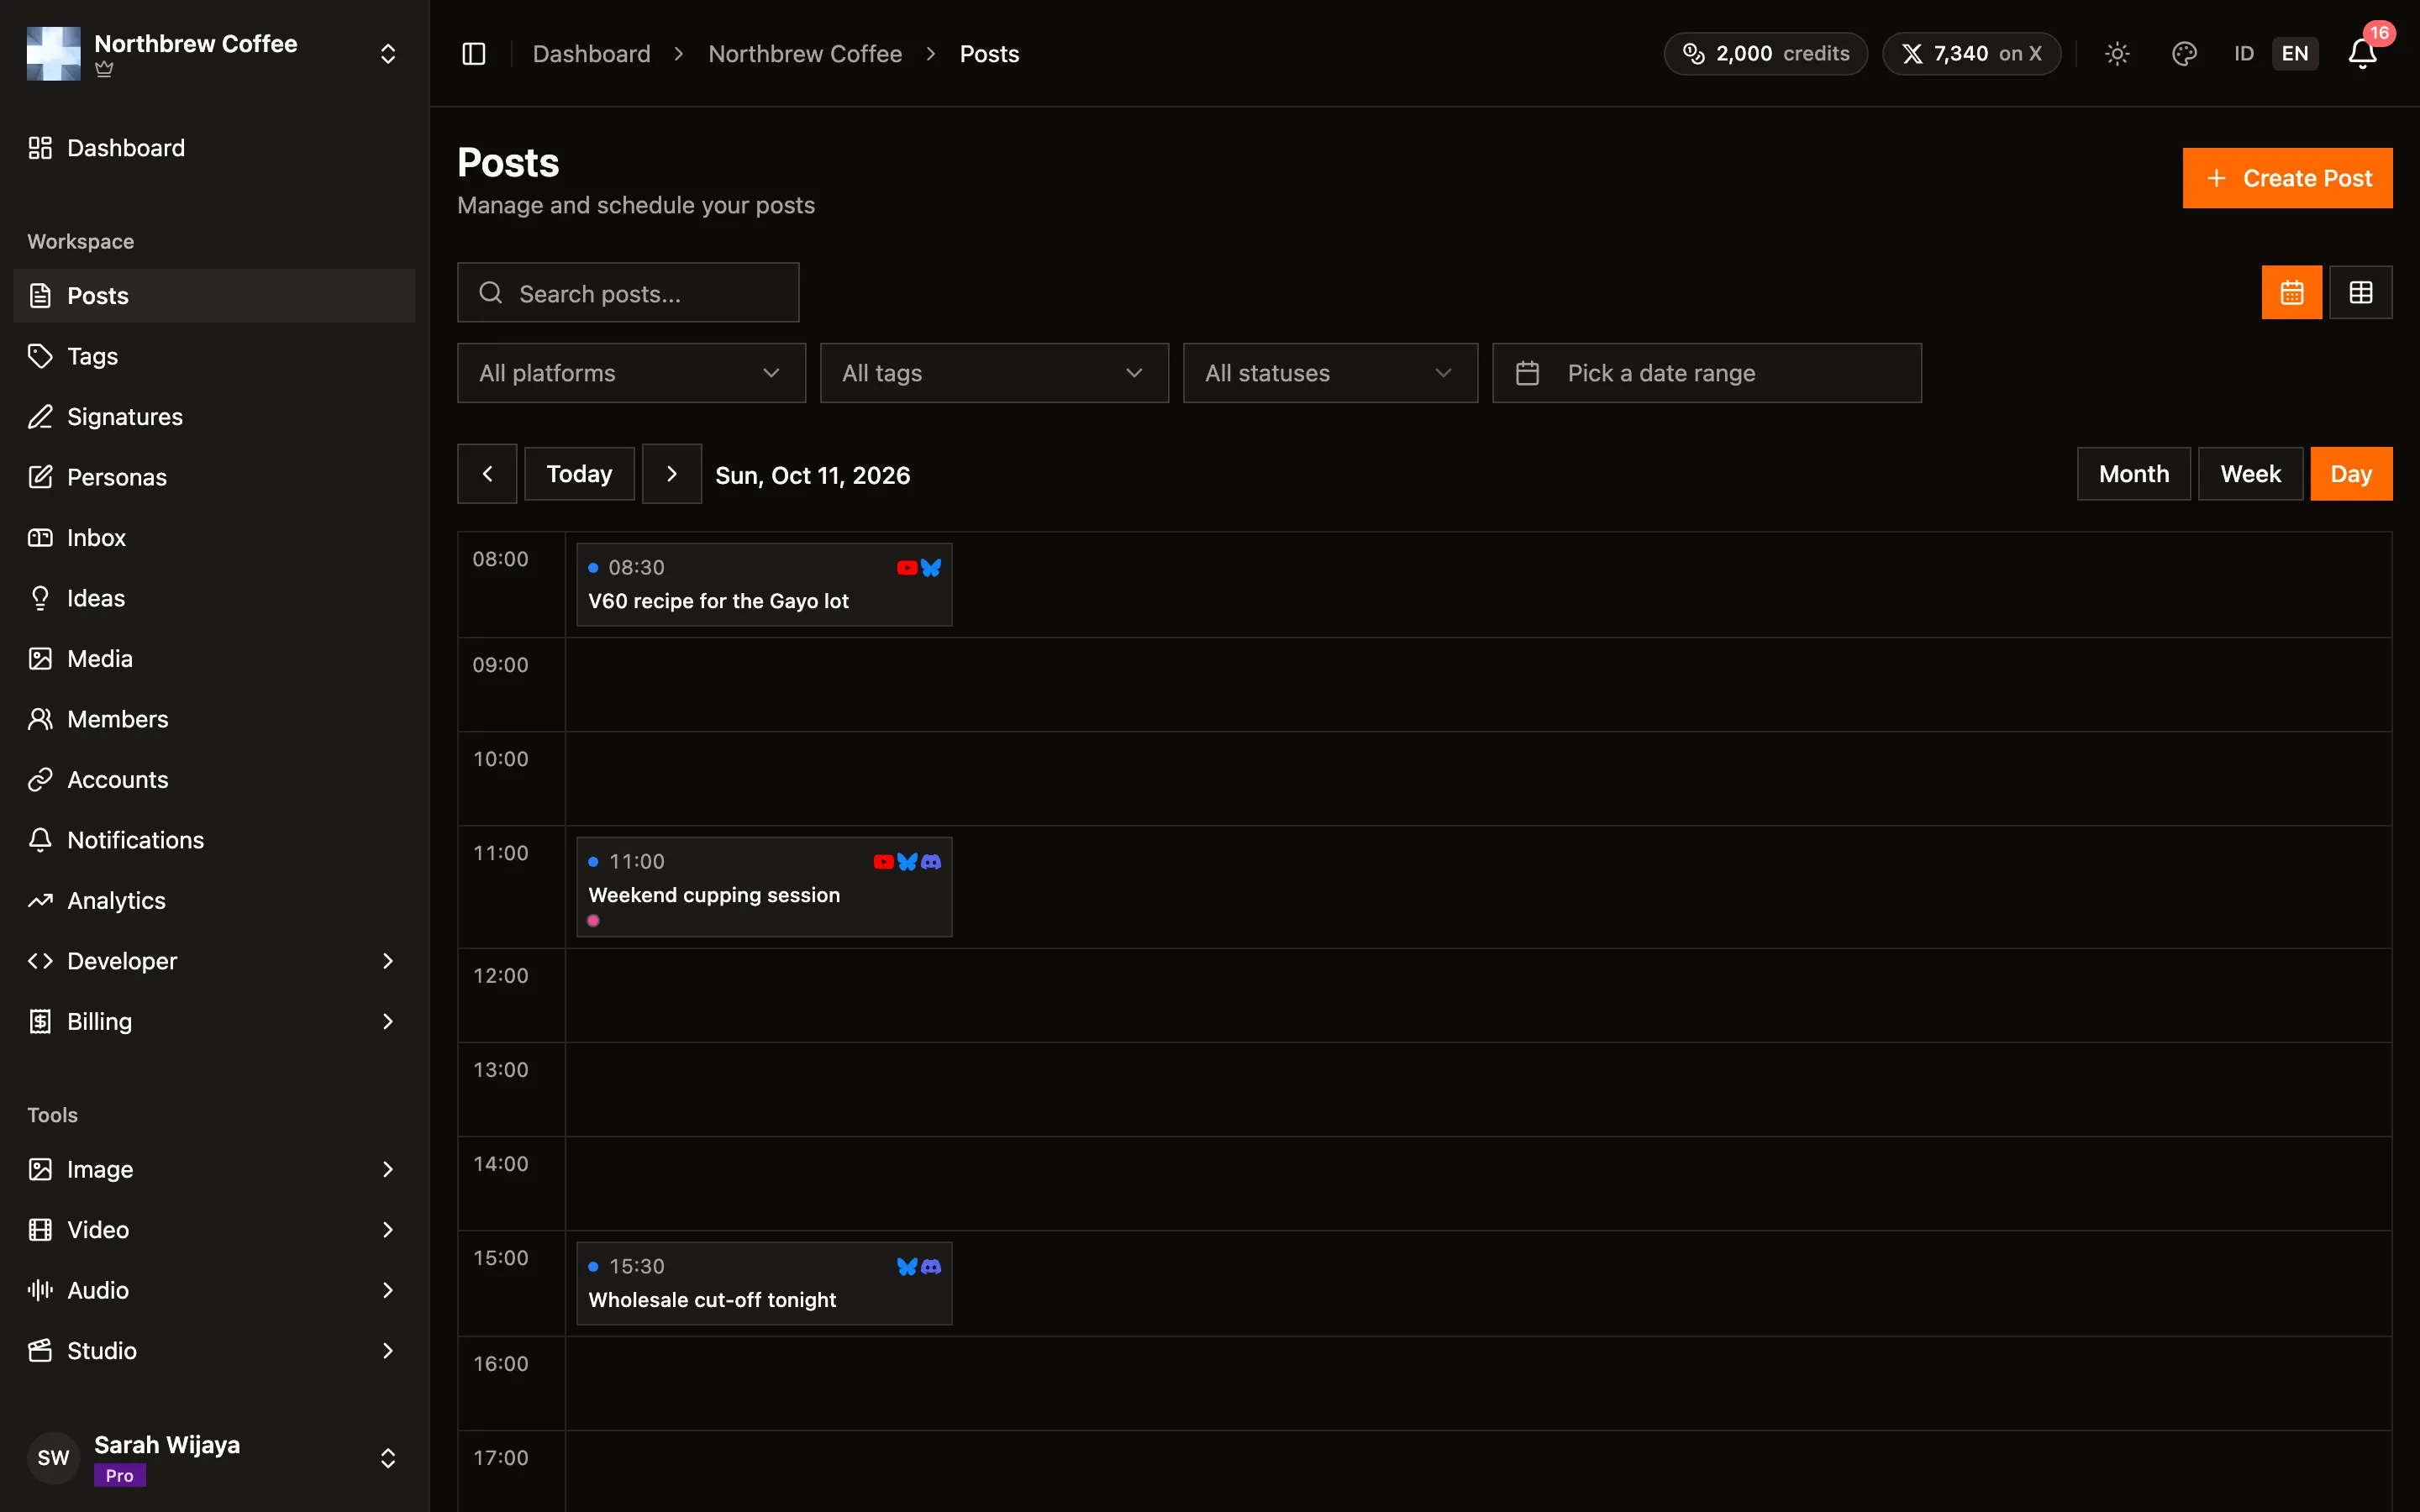Click the Northbrew Coffee workspace logo

coord(54,54)
